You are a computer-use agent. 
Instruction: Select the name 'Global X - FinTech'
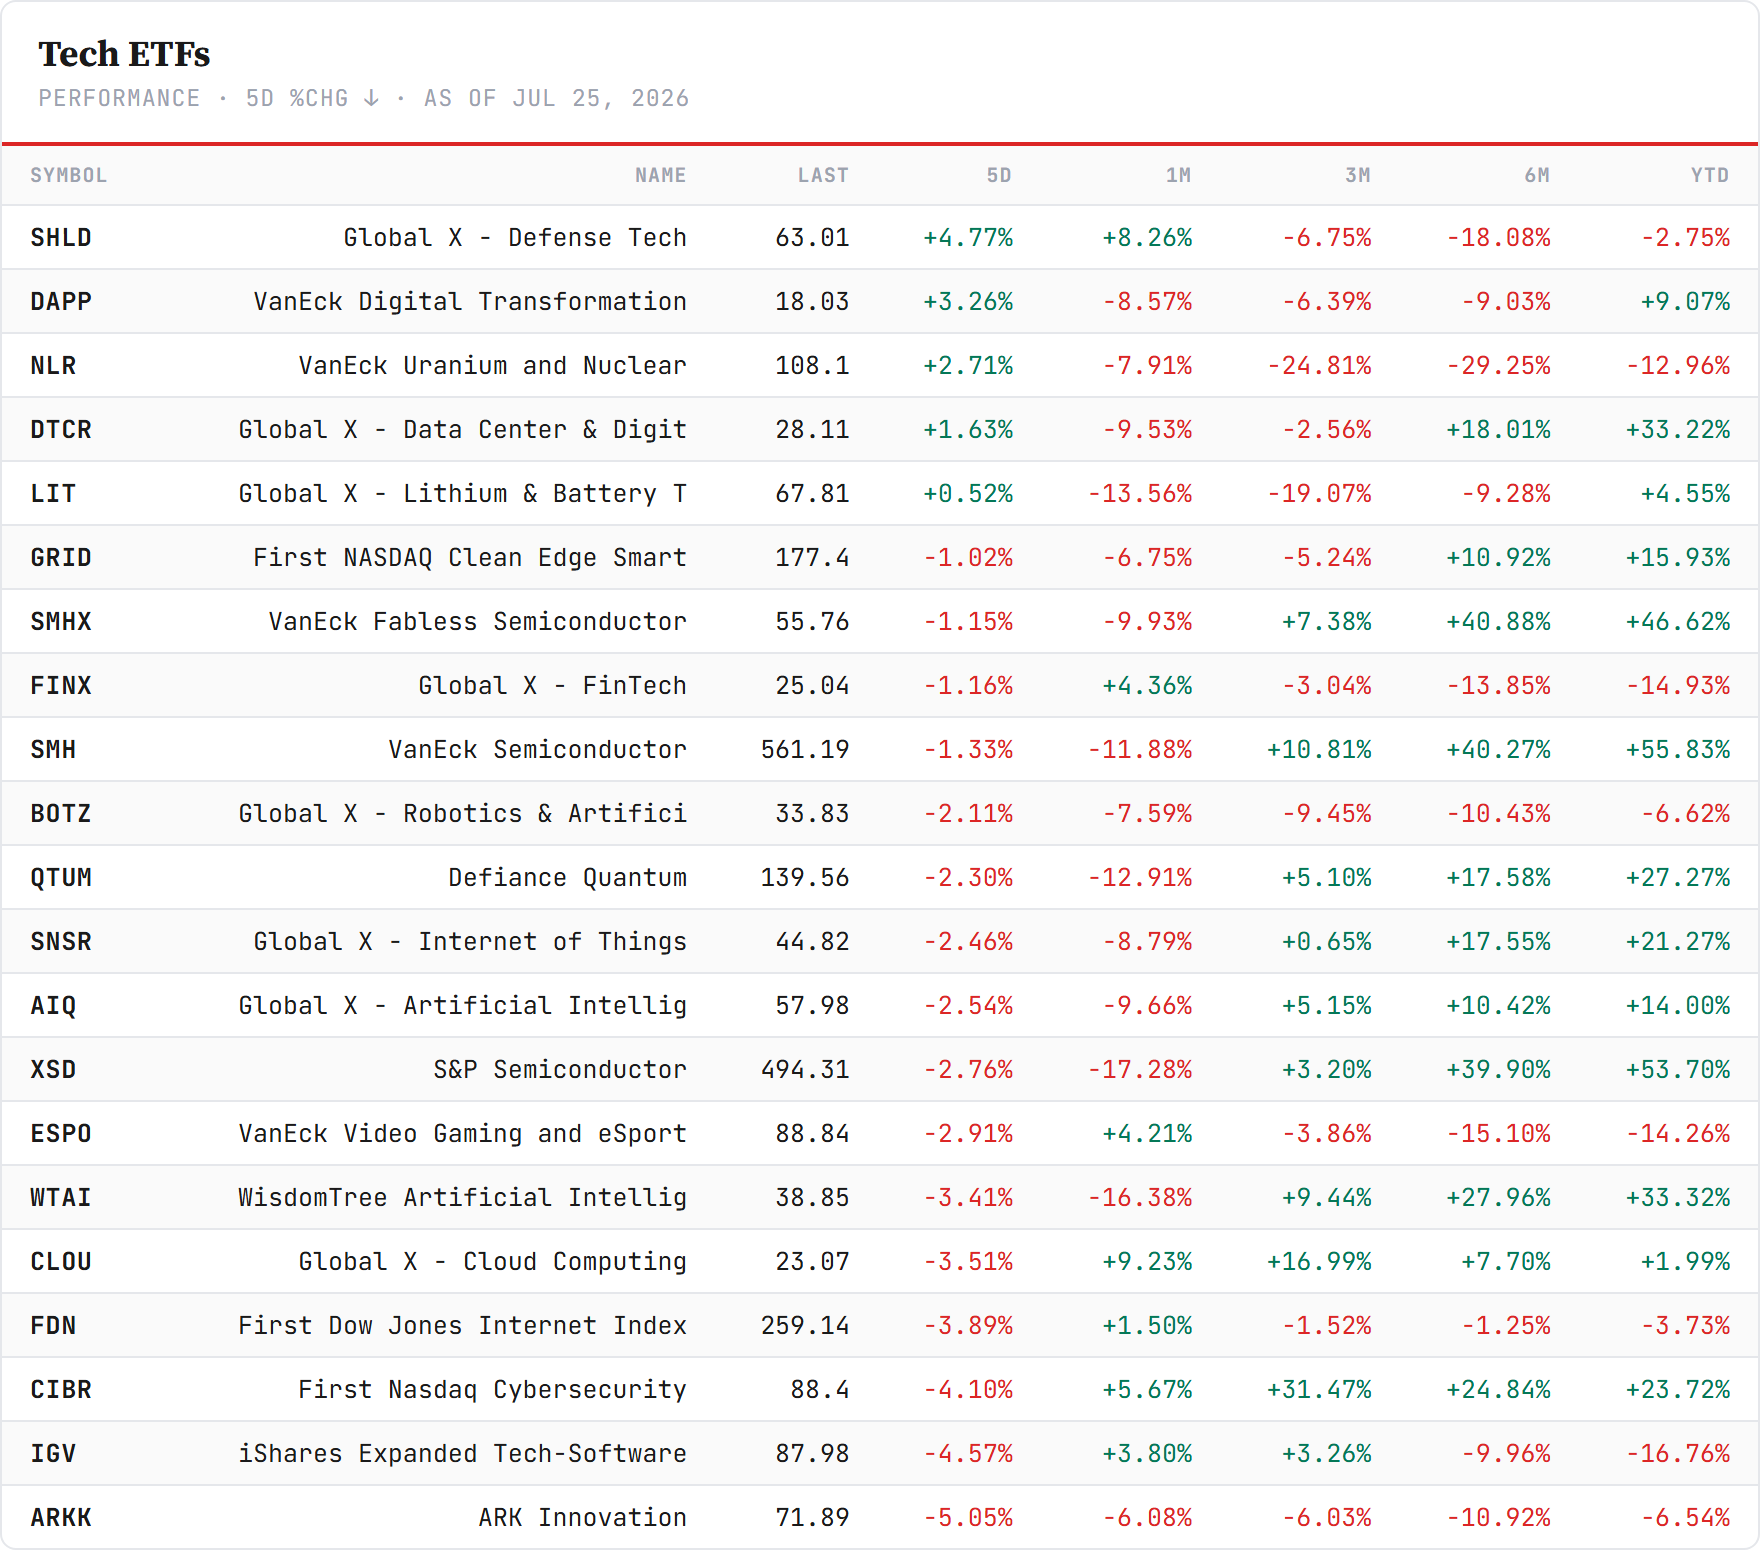click(553, 686)
